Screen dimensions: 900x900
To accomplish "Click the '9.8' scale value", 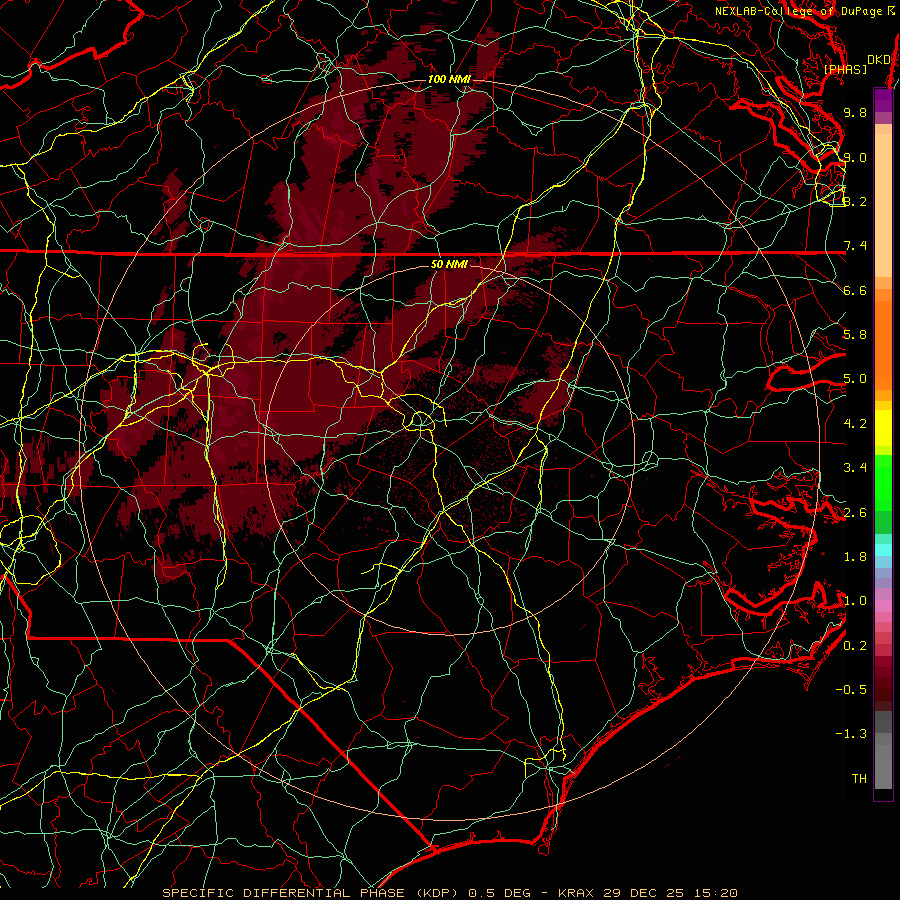I will [x=855, y=112].
